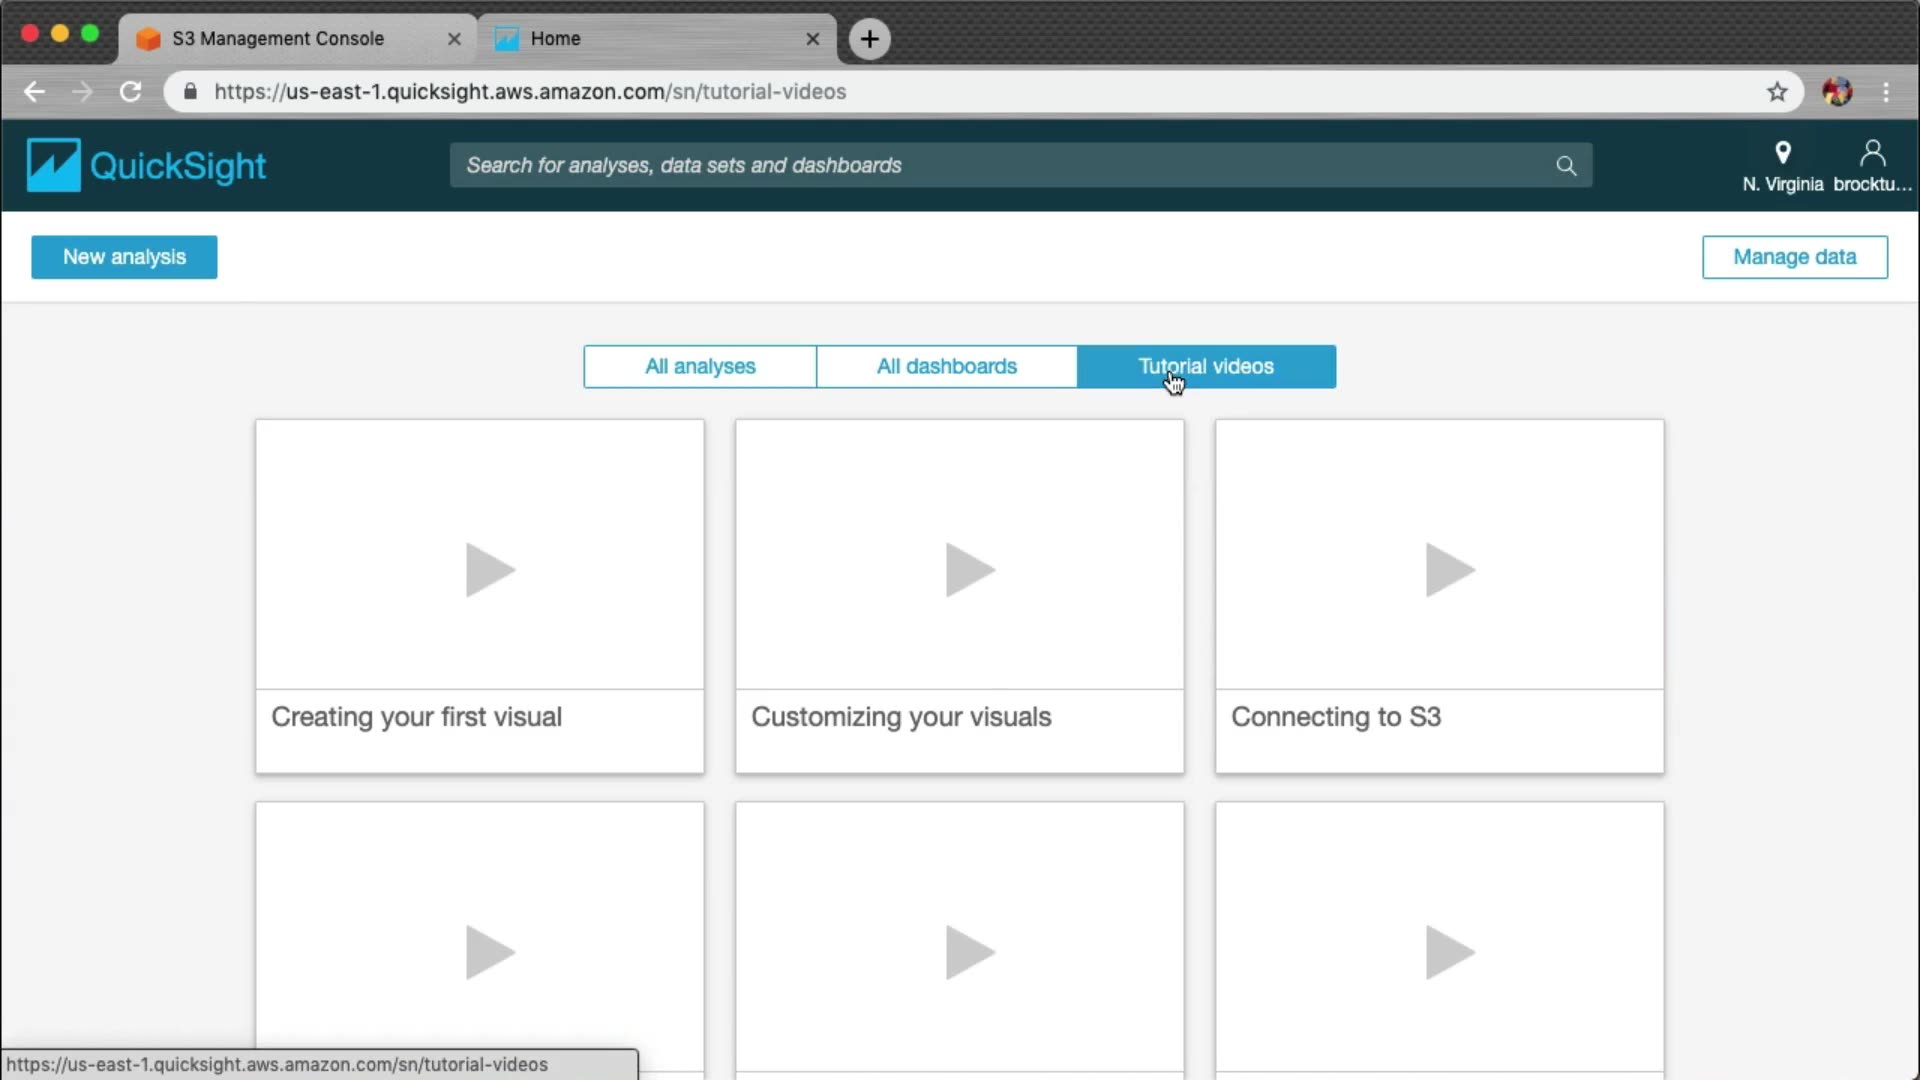Image resolution: width=1920 pixels, height=1080 pixels.
Task: Open the N. Virginia region selector
Action: 1782,166
